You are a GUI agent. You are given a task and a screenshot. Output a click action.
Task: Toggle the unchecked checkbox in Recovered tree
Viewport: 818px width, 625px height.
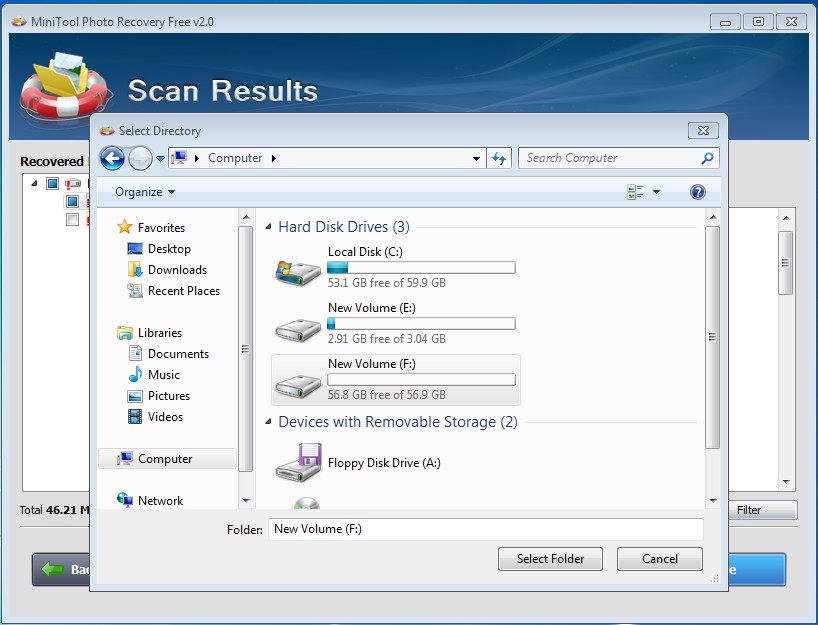click(73, 220)
